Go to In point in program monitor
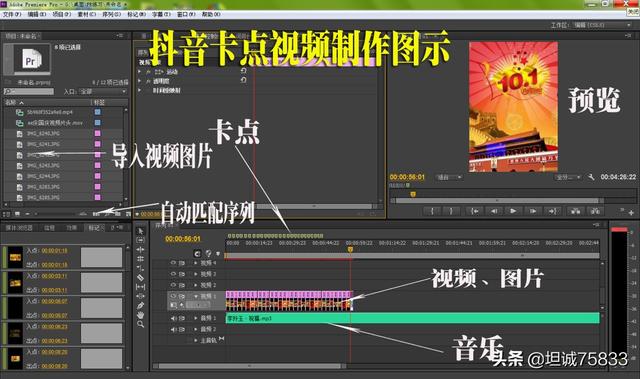The image size is (640, 379). pos(474,211)
